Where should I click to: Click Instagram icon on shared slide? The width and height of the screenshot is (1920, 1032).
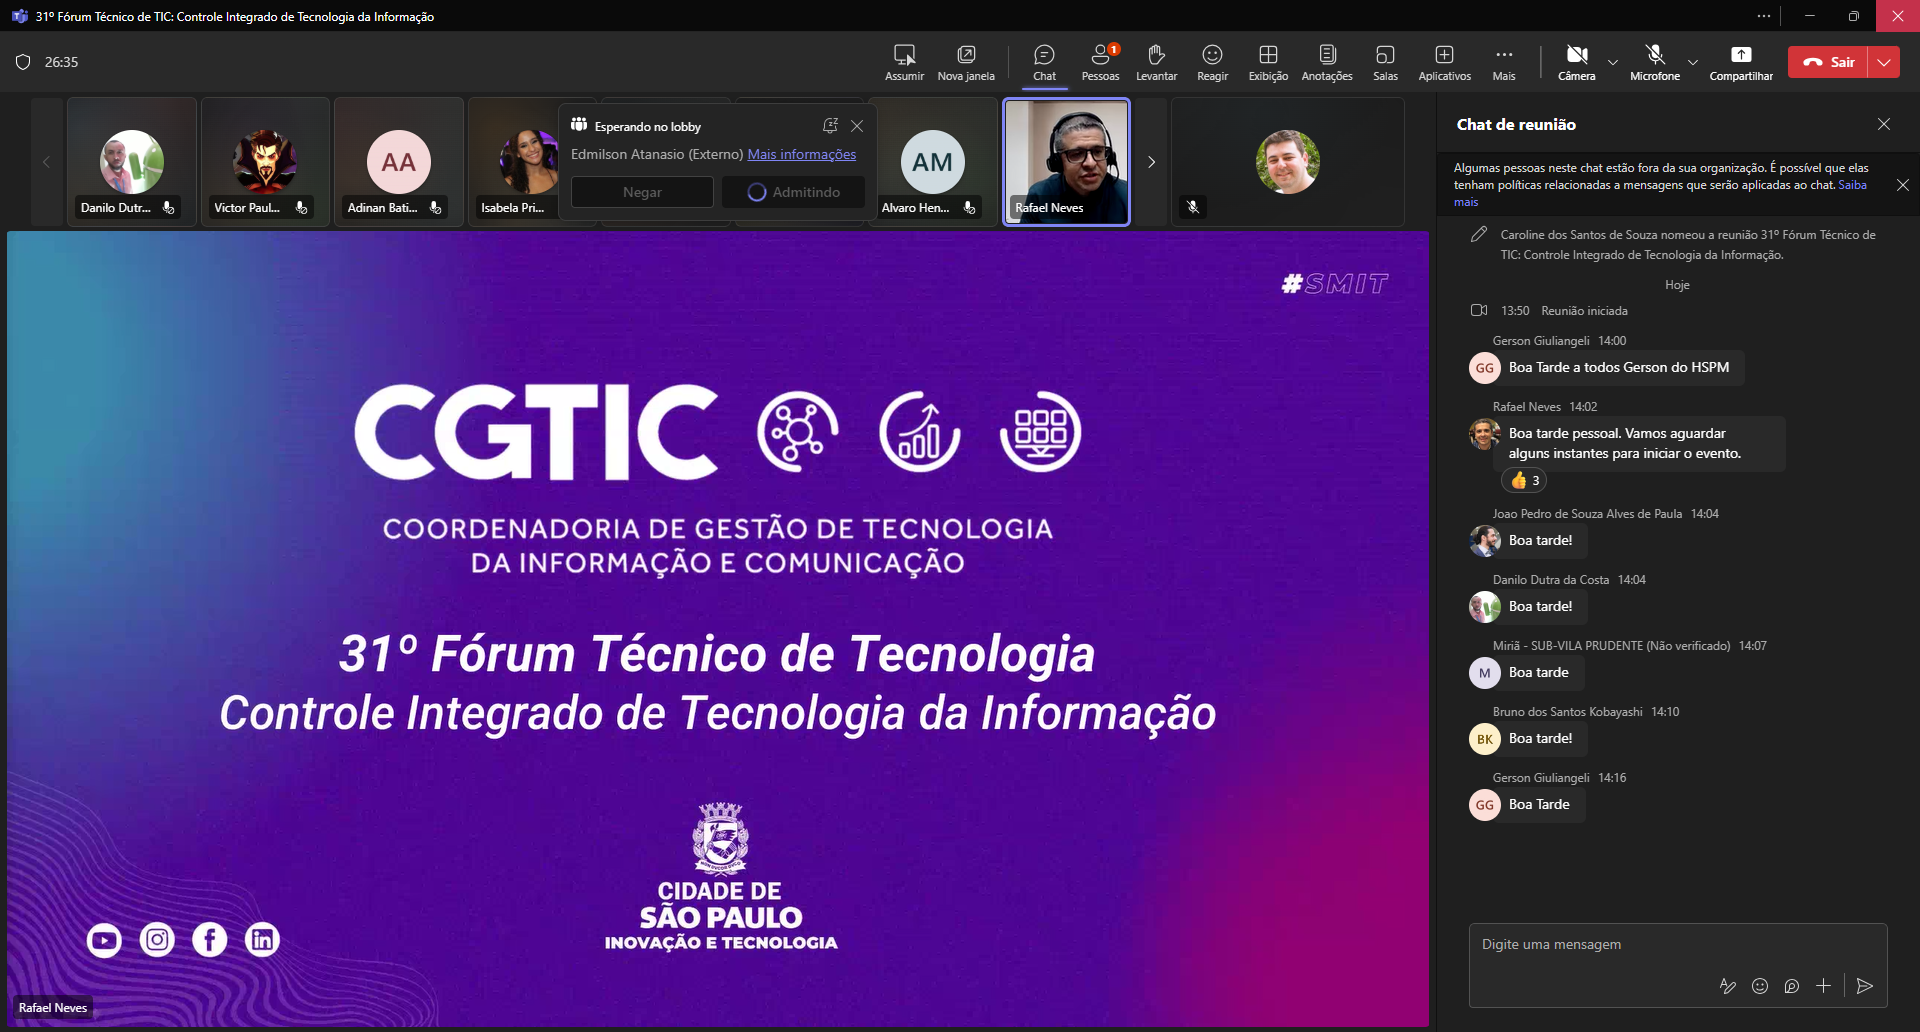point(157,940)
